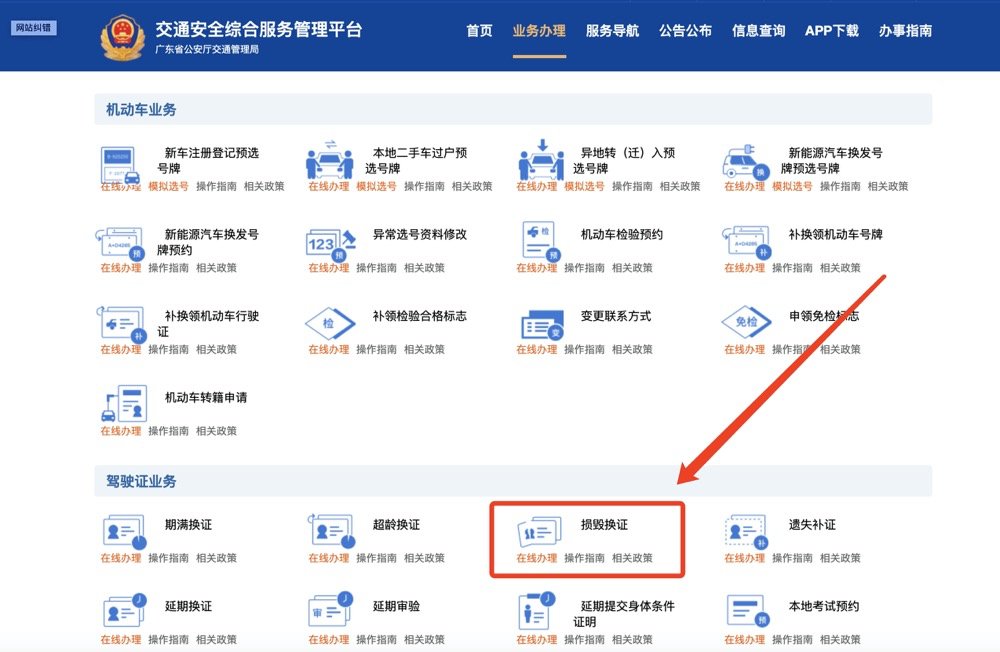Image resolution: width=1000 pixels, height=652 pixels.
Task: Open the 办事指南 nav tab
Action: tap(906, 31)
